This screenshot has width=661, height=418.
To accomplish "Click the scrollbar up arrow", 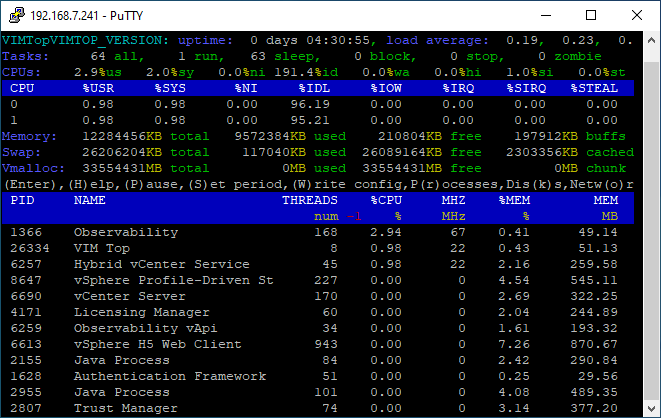I will coord(651,40).
